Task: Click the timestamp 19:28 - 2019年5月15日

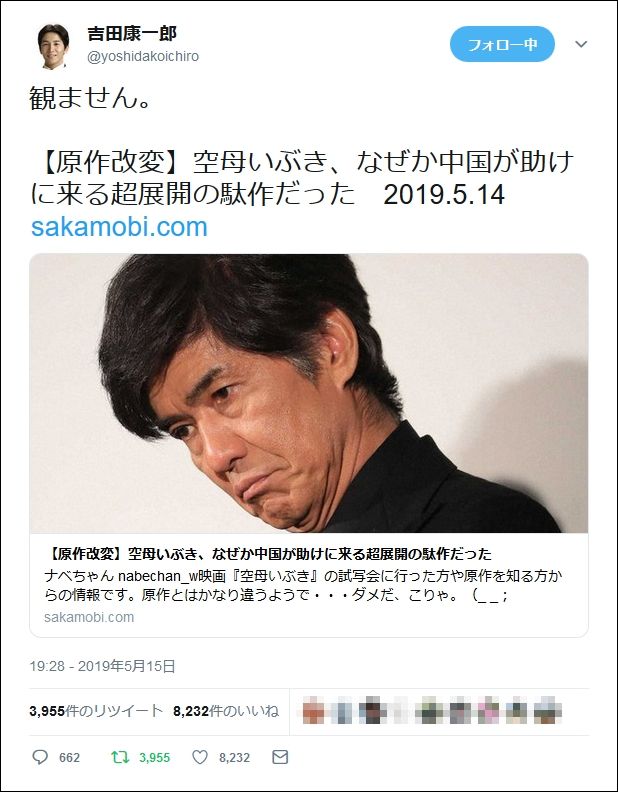Action: (x=102, y=666)
